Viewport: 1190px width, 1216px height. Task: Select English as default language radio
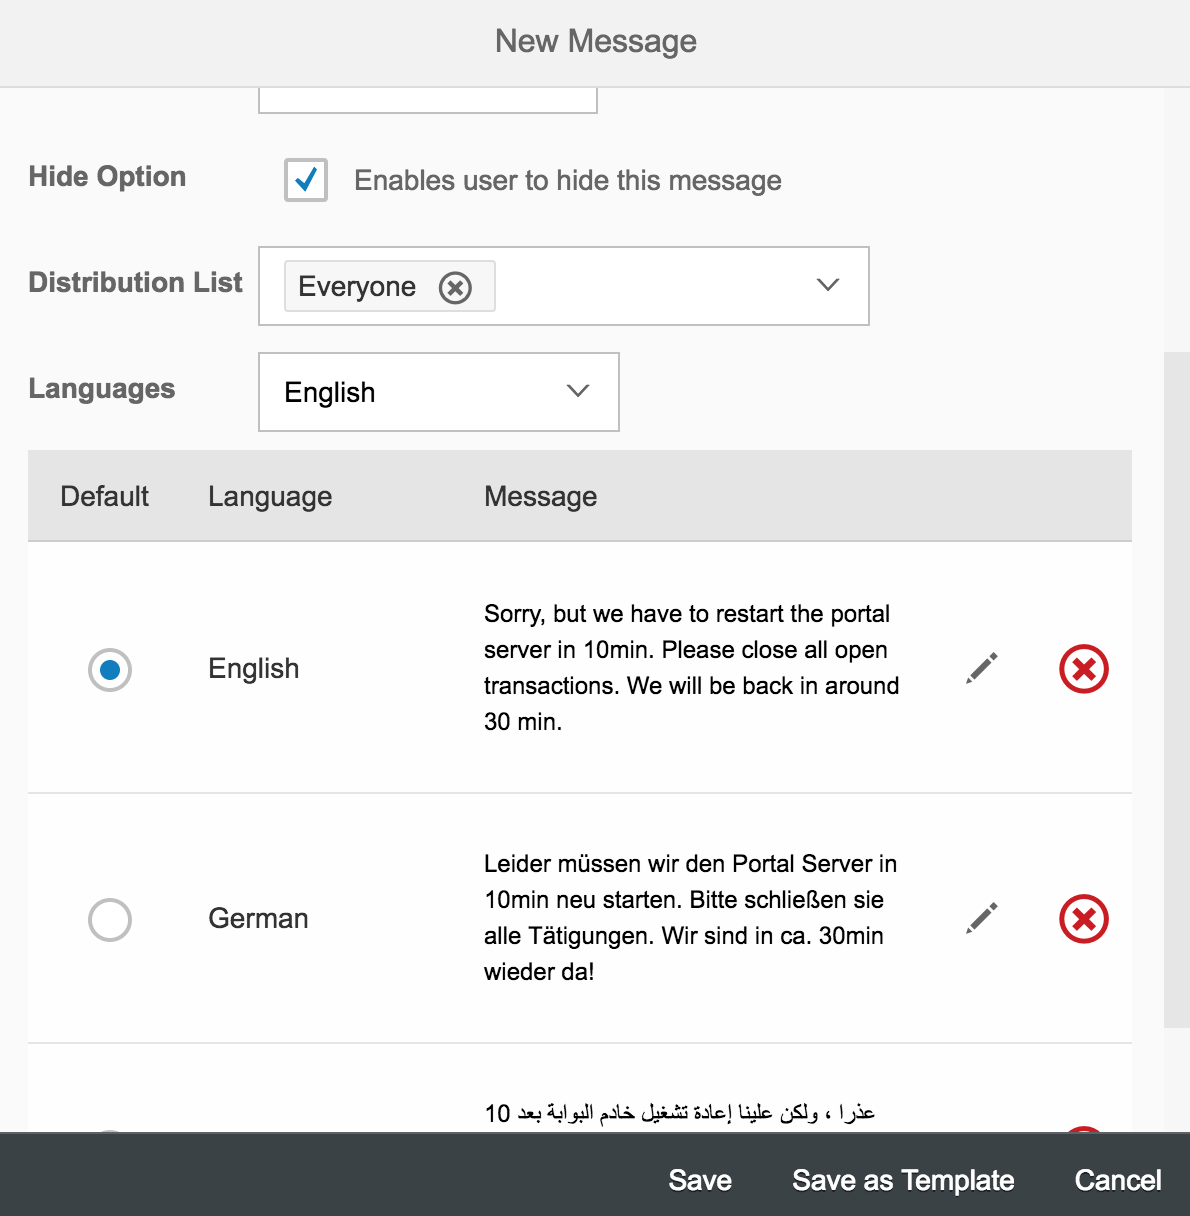click(110, 669)
